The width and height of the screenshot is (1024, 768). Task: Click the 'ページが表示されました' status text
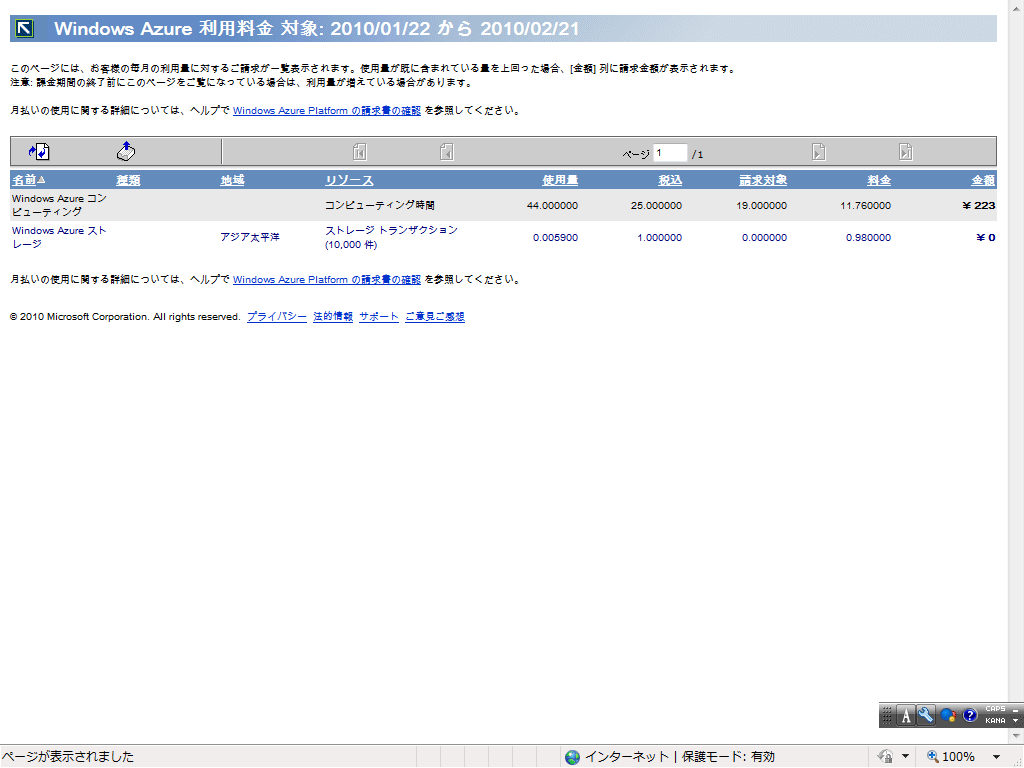[68, 757]
